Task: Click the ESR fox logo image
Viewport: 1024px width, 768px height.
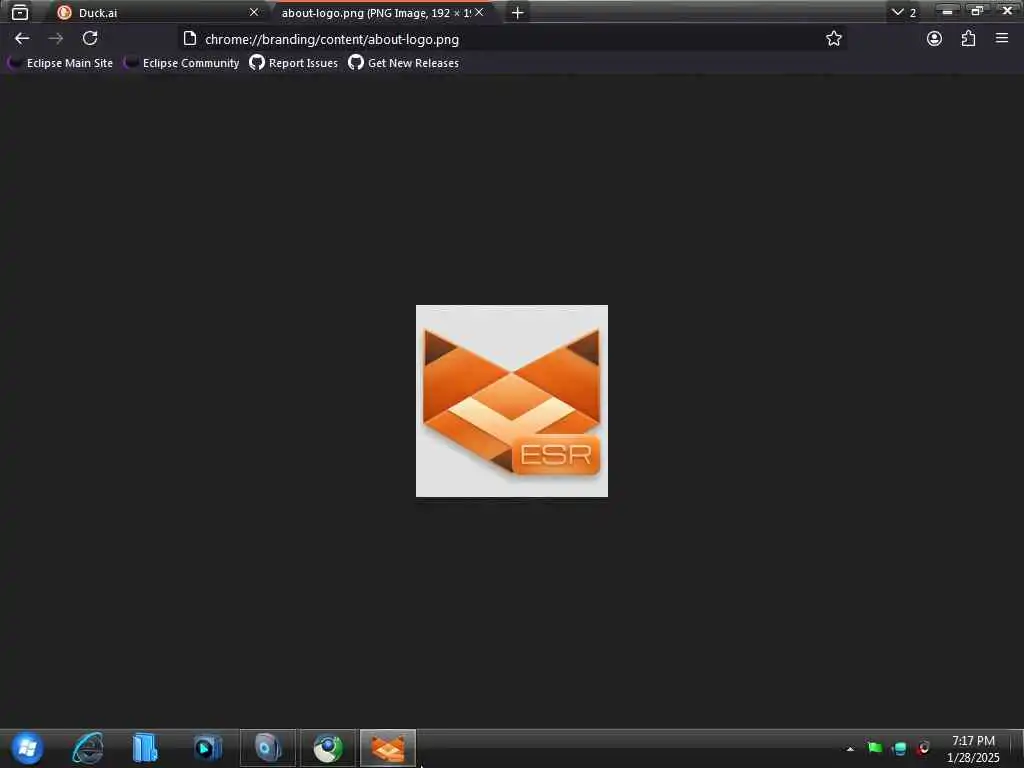Action: coord(512,401)
